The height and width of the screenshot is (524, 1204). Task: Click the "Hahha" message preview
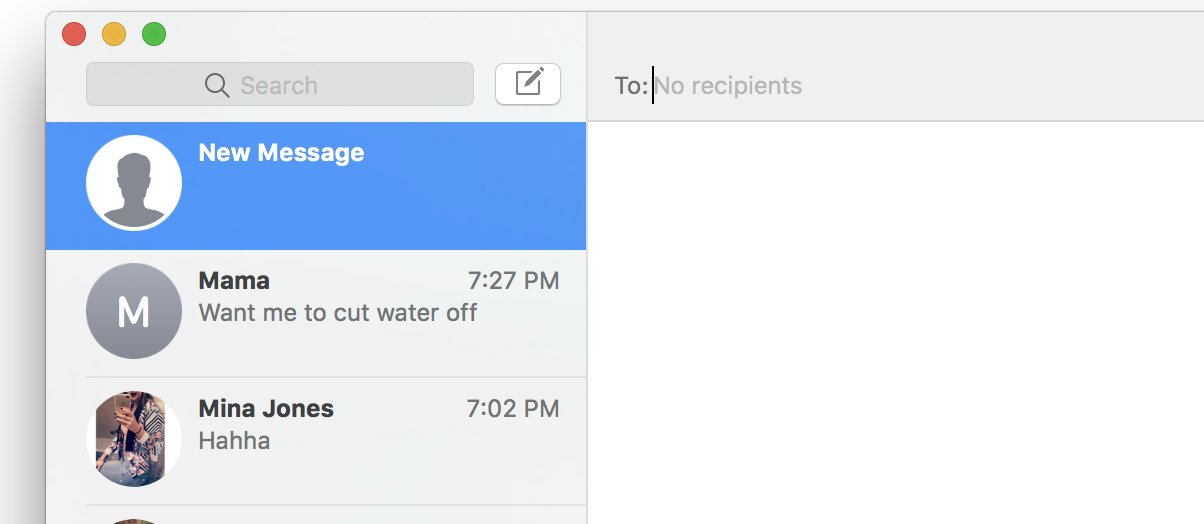(x=235, y=441)
